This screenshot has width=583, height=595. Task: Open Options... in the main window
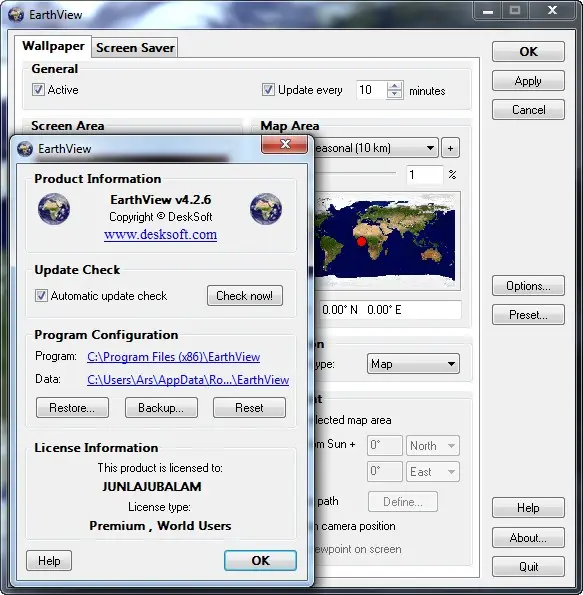pos(528,286)
